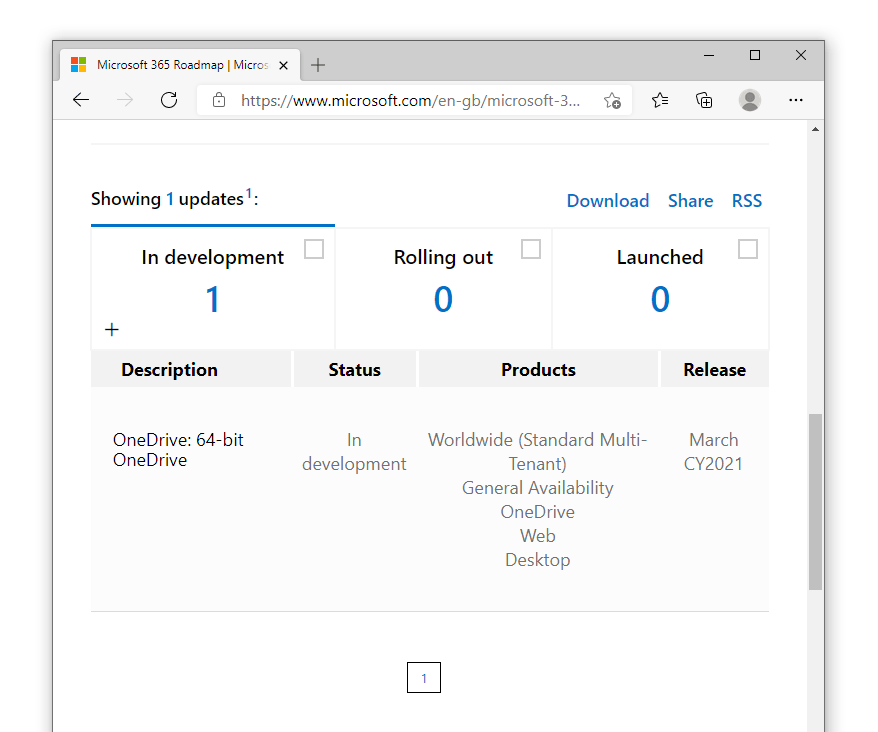The width and height of the screenshot is (878, 732).
Task: Click the browser forward arrow
Action: (x=125, y=100)
